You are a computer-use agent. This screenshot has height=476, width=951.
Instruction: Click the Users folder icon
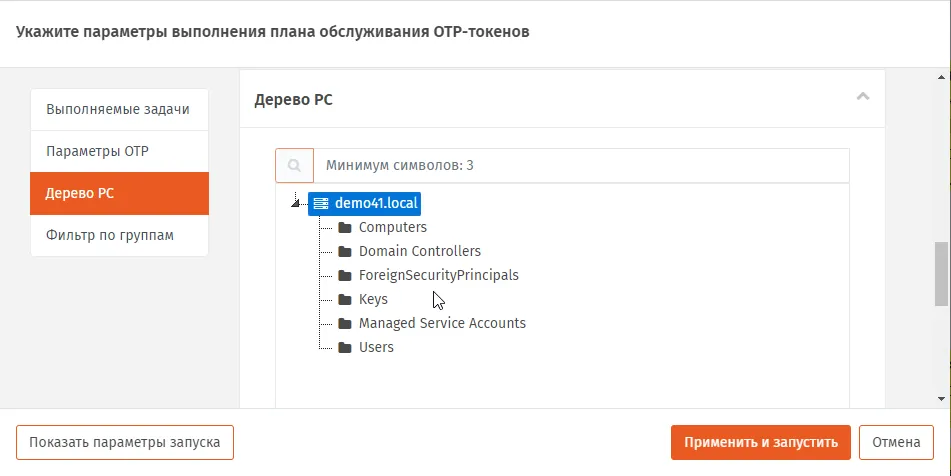click(x=345, y=347)
